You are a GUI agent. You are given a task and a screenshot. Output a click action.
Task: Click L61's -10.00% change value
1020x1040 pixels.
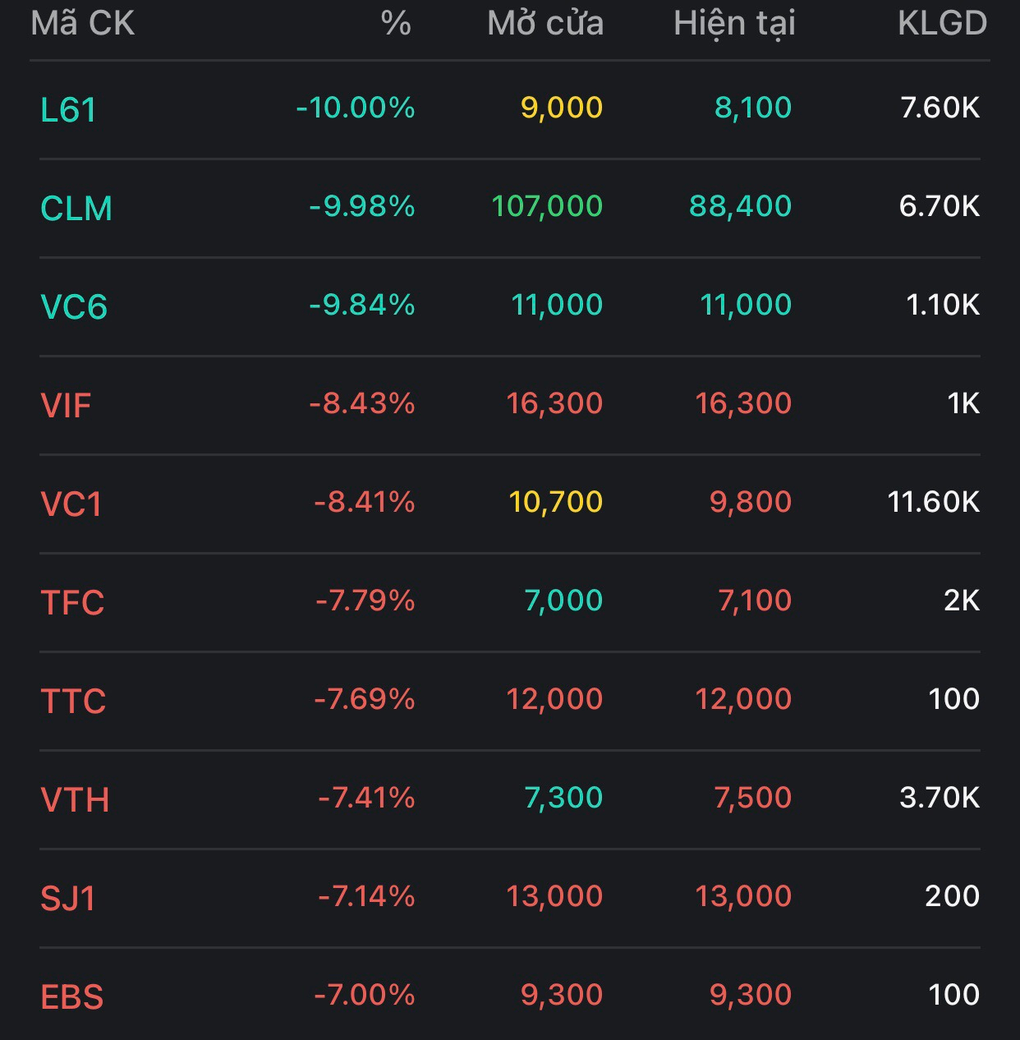[355, 107]
